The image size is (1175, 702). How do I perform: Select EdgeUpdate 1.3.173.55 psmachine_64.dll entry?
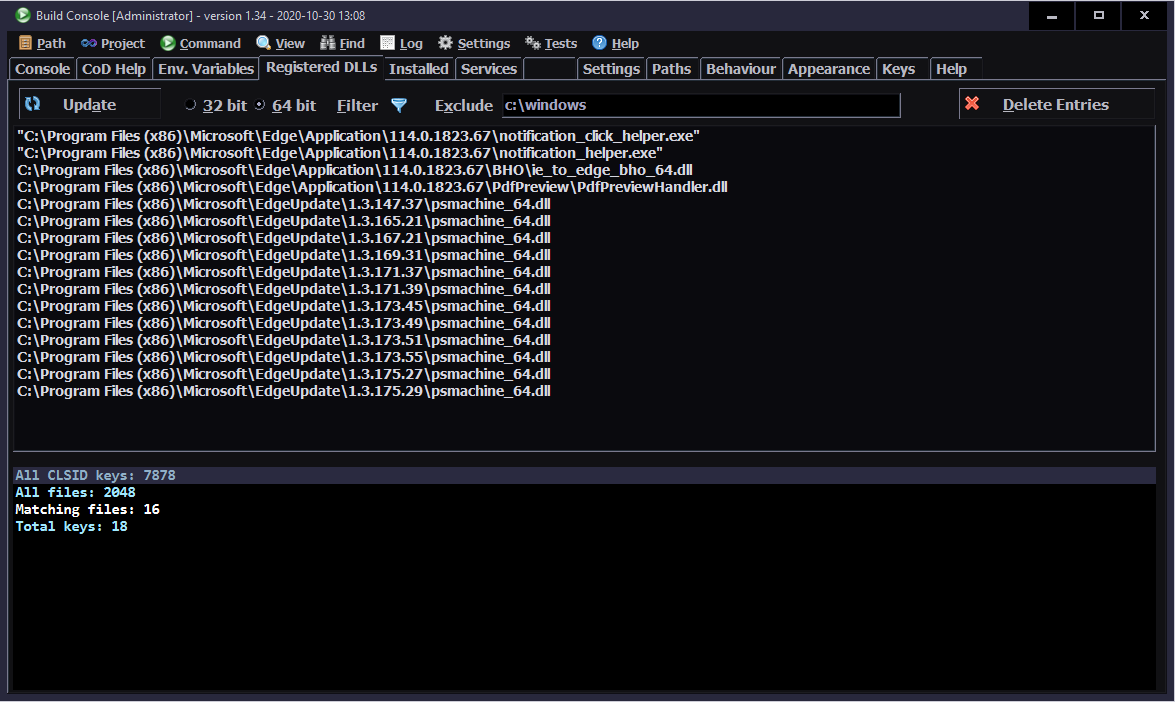(x=284, y=357)
